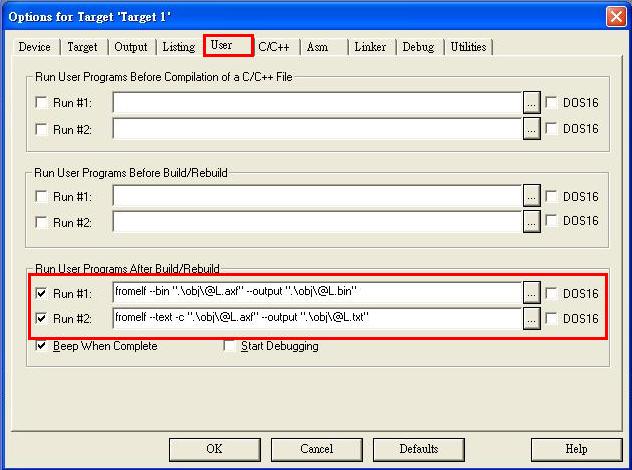Enable Start Debugging checkbox
The height and width of the screenshot is (470, 632).
(230, 346)
